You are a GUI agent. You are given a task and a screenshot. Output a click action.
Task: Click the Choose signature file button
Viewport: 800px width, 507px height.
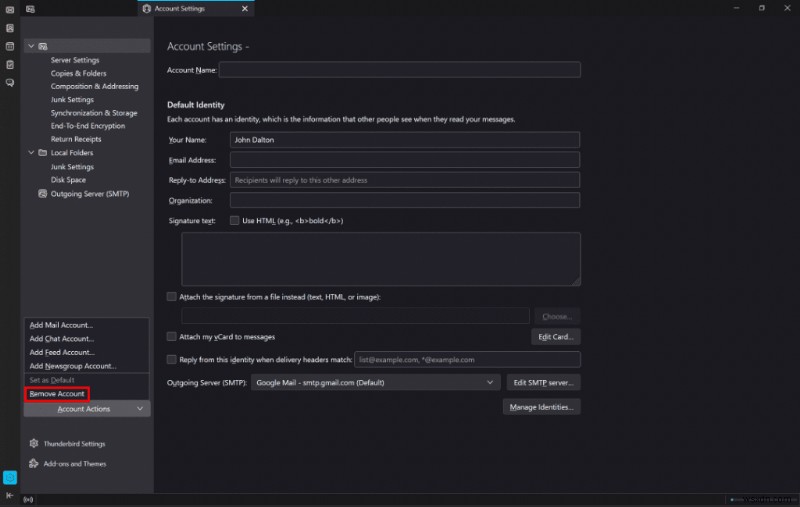click(557, 316)
